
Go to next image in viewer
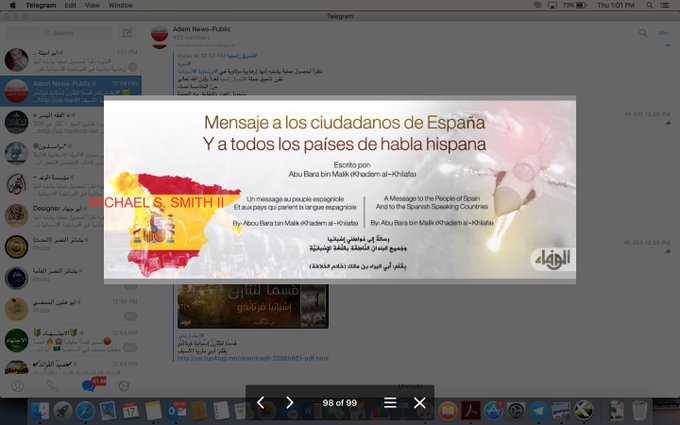pyautogui.click(x=289, y=402)
